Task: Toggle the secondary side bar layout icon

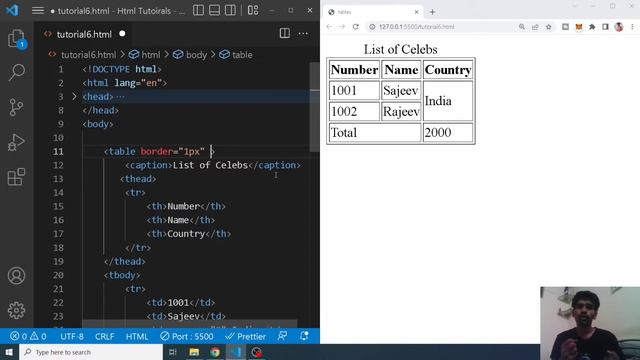Action: pyautogui.click(x=230, y=11)
